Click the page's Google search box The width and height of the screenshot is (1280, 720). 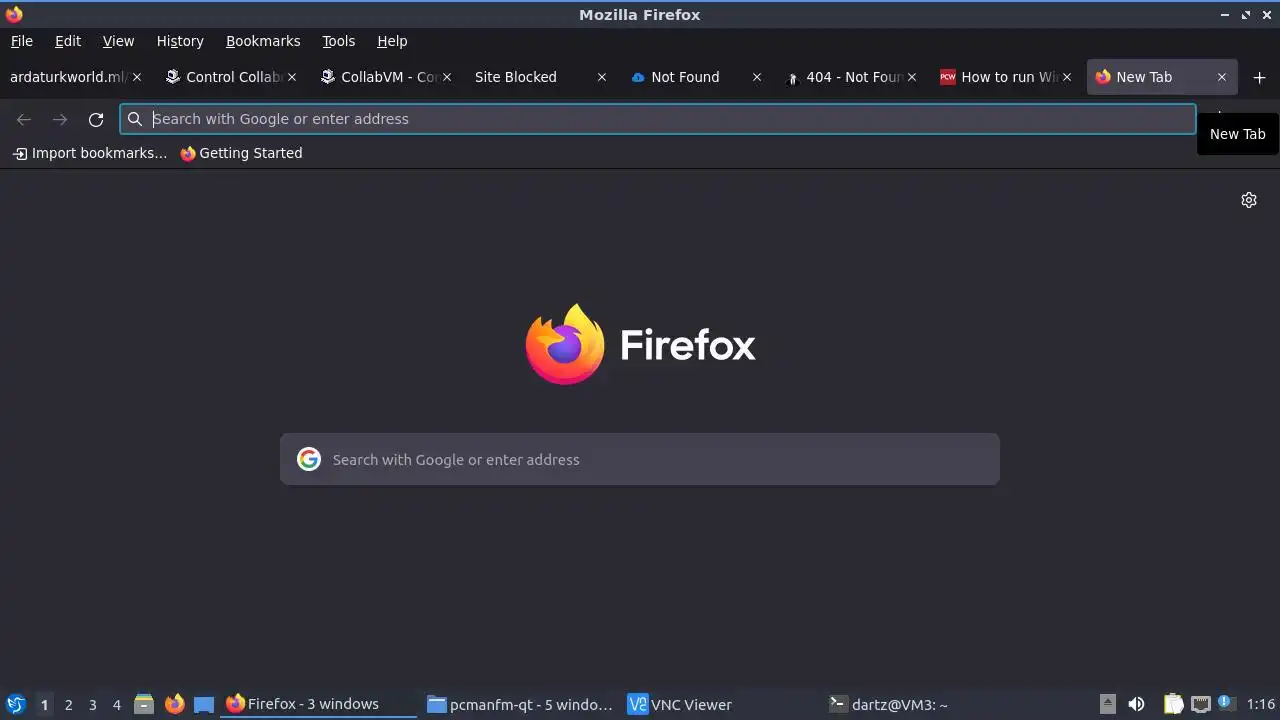[x=640, y=459]
